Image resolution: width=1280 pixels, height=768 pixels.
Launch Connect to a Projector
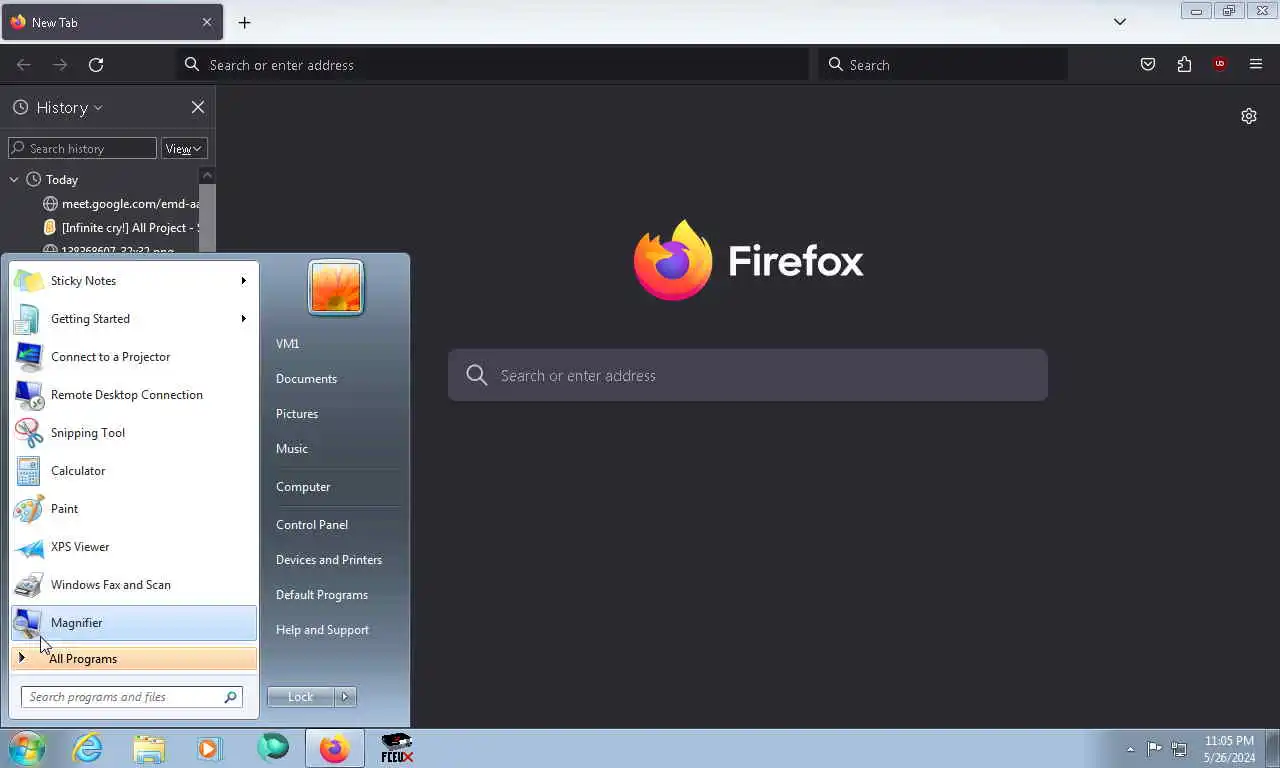click(x=133, y=357)
